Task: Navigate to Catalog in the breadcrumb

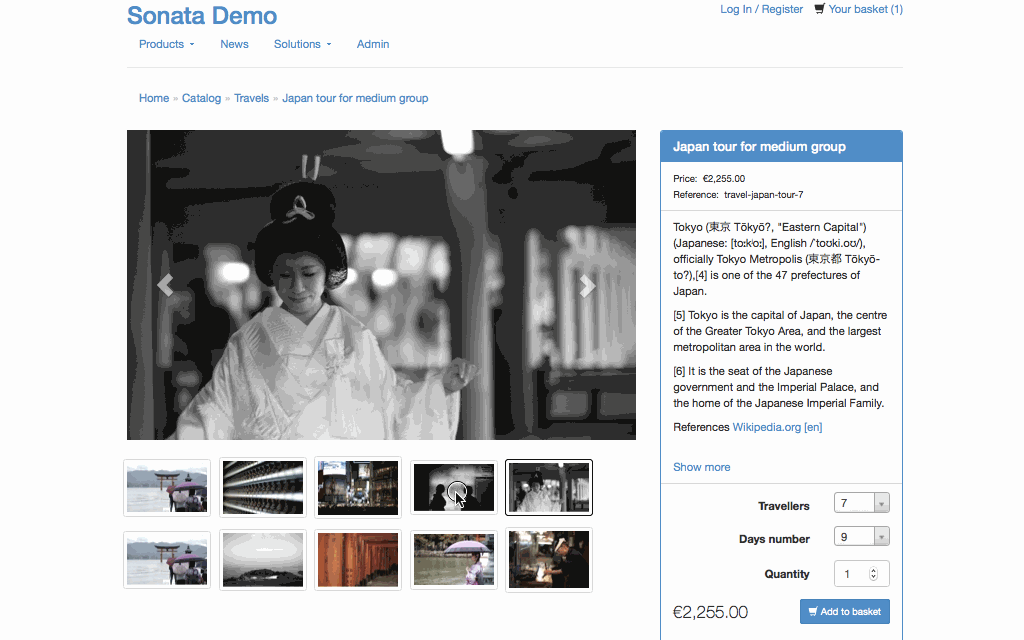Action: pos(201,98)
